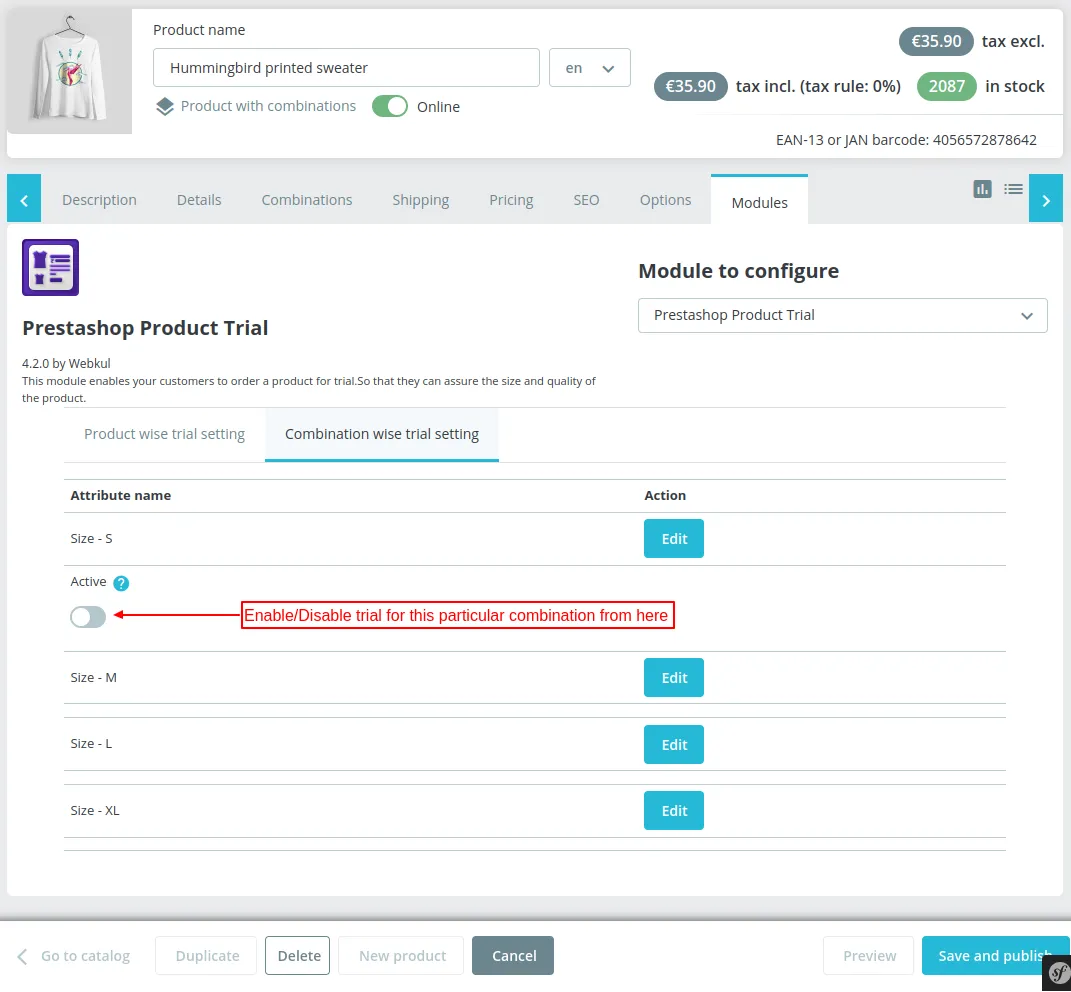The height and width of the screenshot is (992, 1071).
Task: Expand the Module to configure dropdown
Action: [x=842, y=315]
